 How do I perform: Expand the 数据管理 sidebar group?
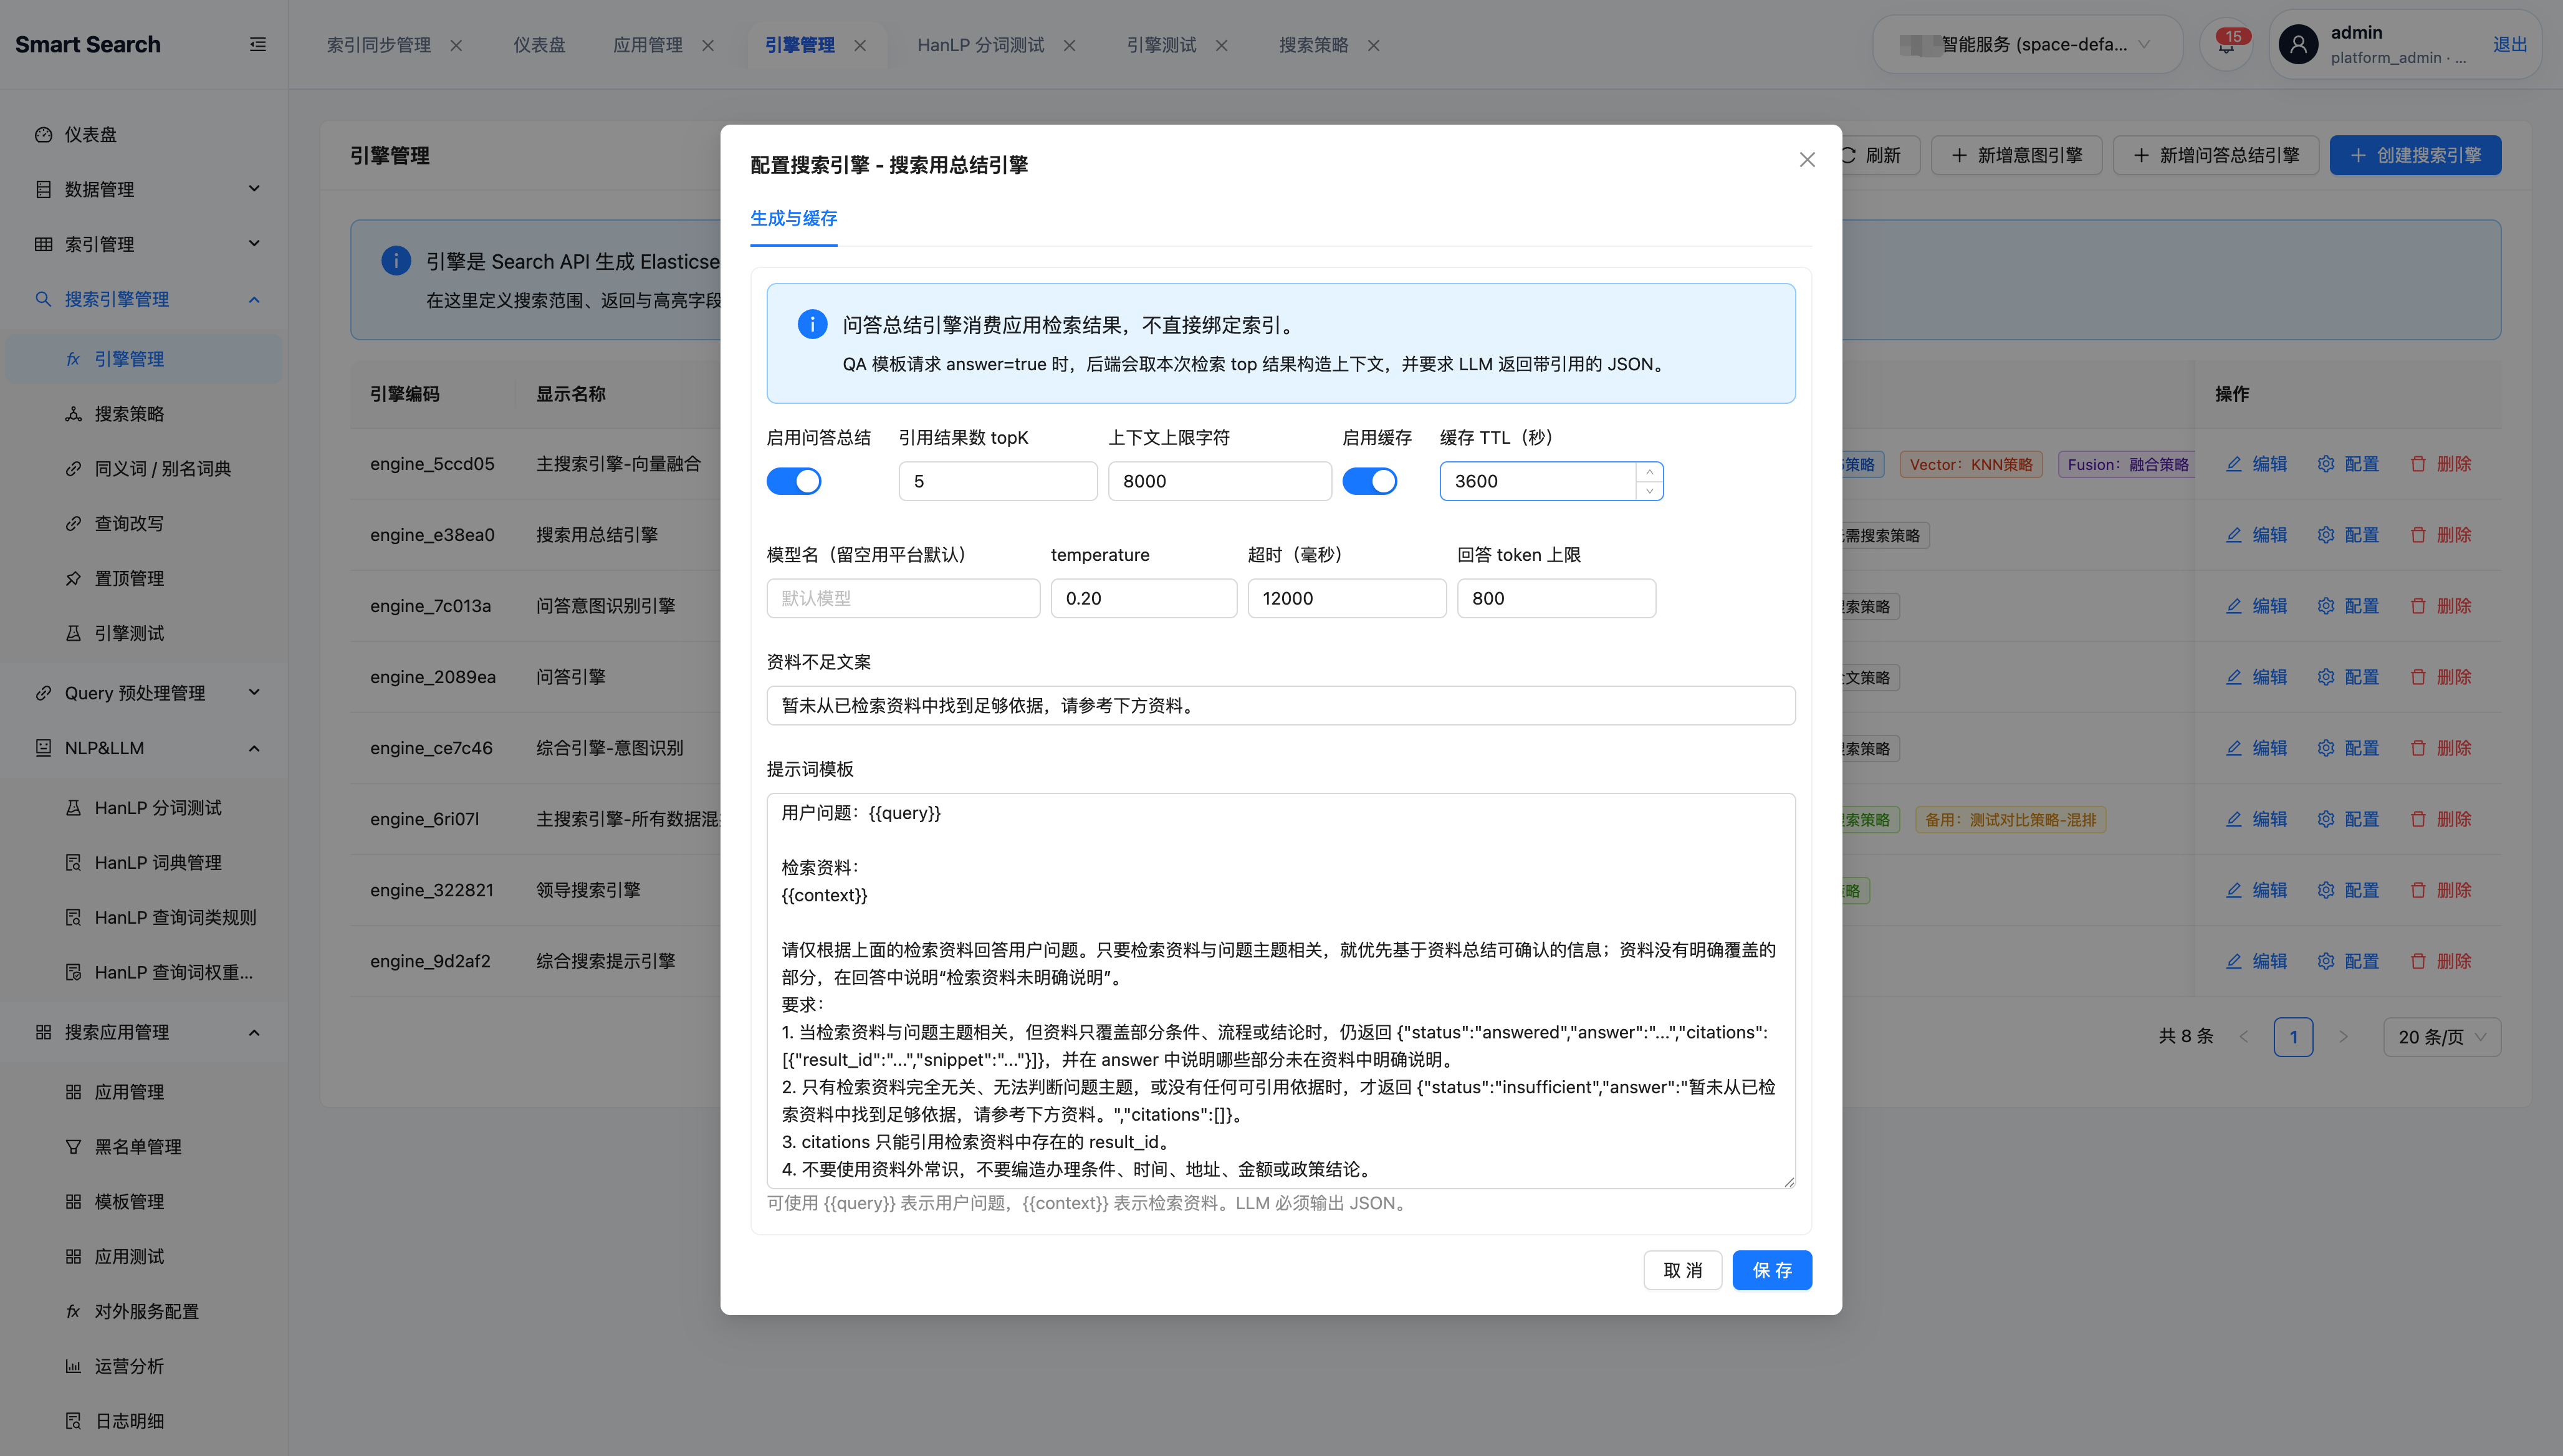click(x=144, y=189)
